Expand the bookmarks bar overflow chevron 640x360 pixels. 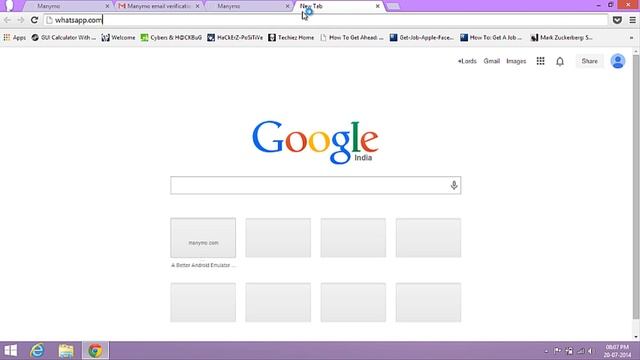coord(631,38)
